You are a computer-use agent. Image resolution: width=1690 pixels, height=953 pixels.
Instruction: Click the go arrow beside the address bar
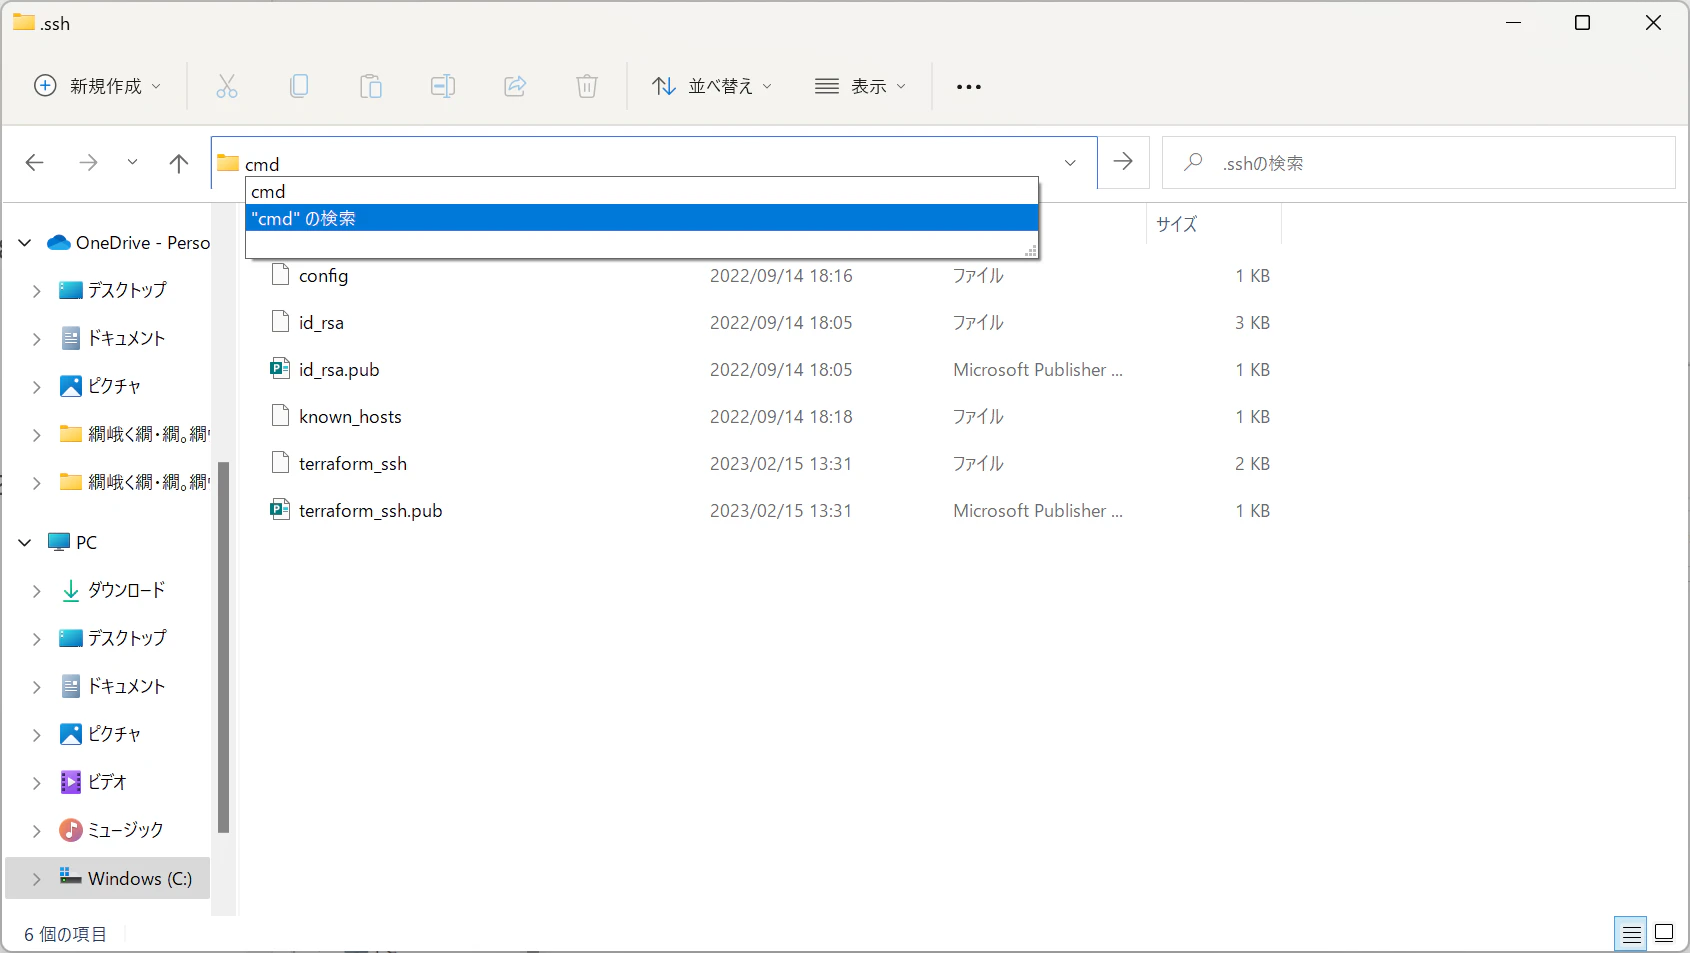pyautogui.click(x=1123, y=162)
